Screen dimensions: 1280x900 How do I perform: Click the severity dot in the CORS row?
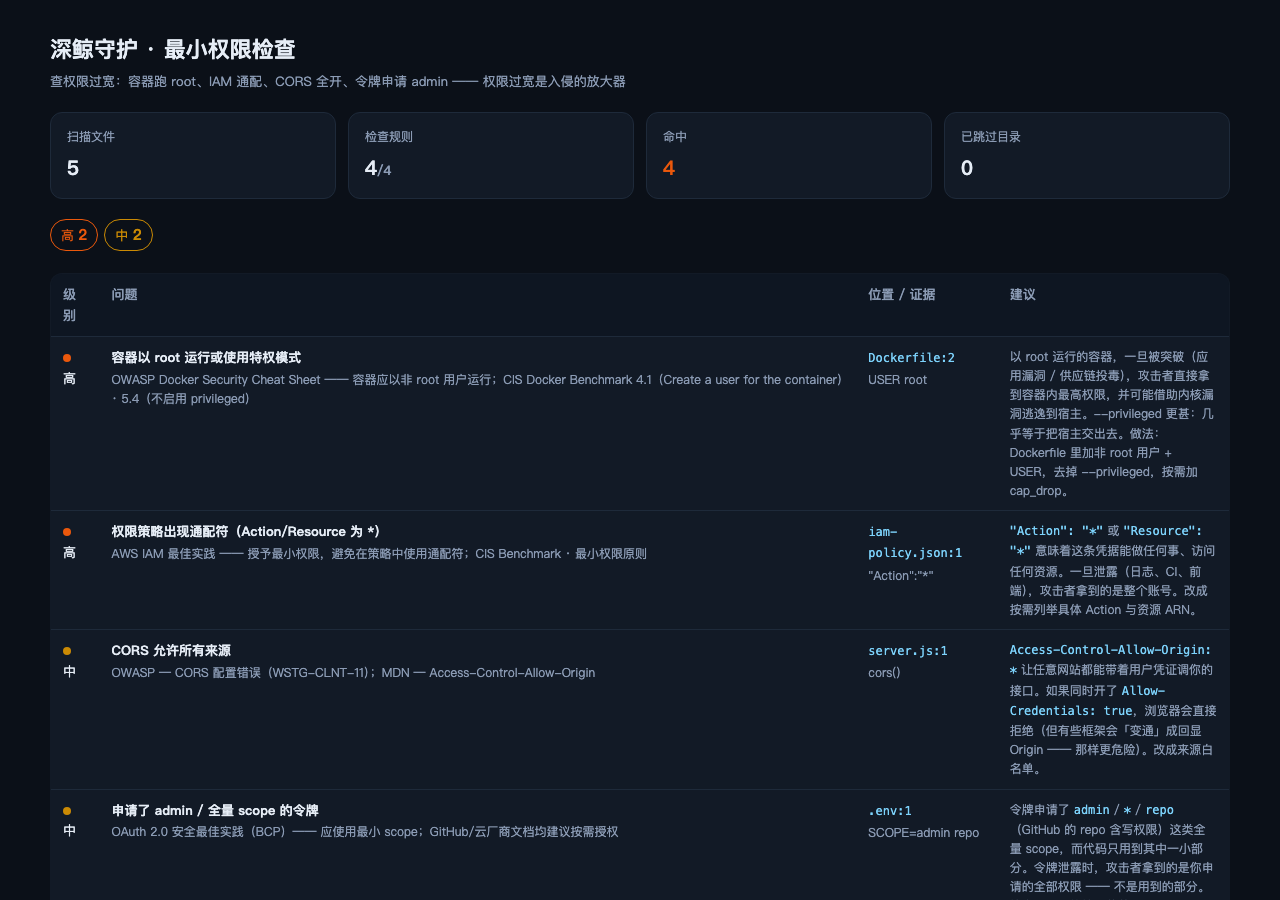coord(67,650)
